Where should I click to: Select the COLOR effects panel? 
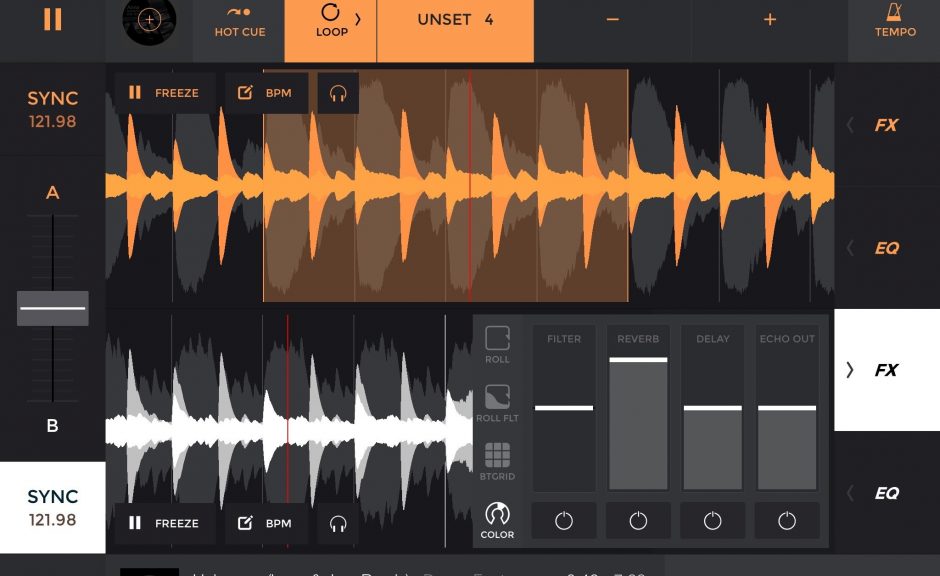click(x=496, y=519)
